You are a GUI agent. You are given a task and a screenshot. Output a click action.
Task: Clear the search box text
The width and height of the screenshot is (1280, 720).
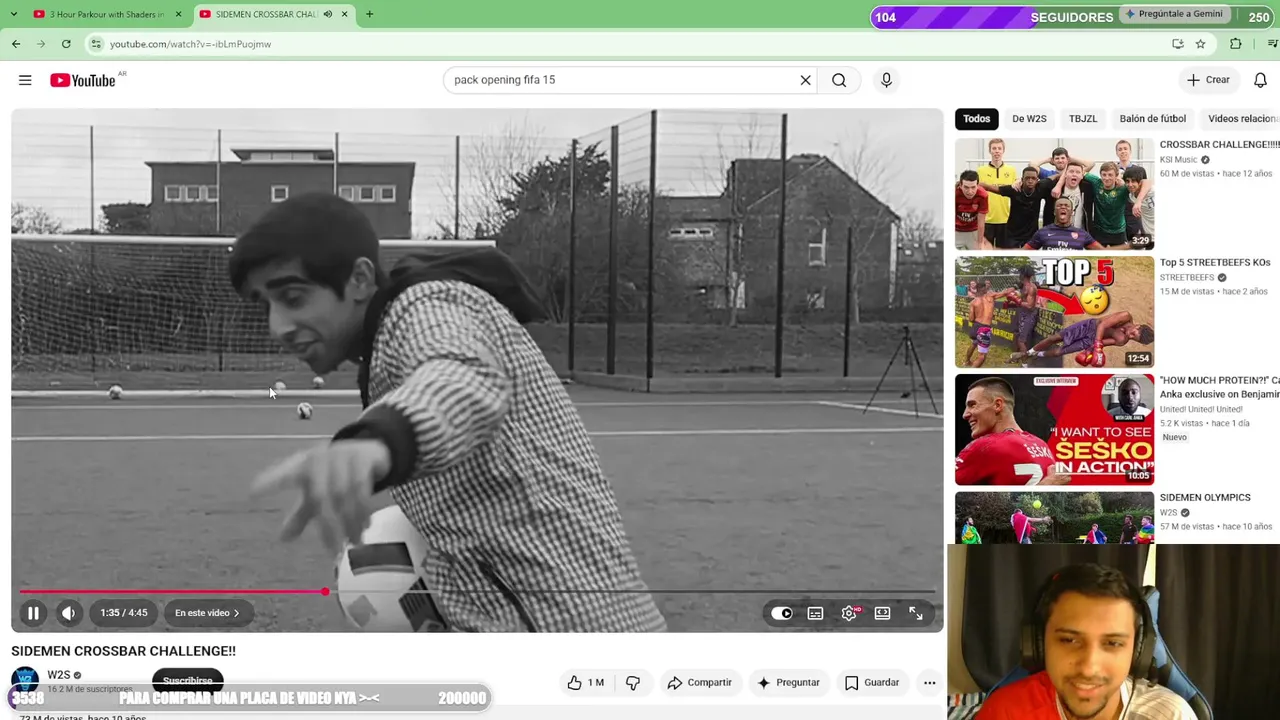point(805,80)
